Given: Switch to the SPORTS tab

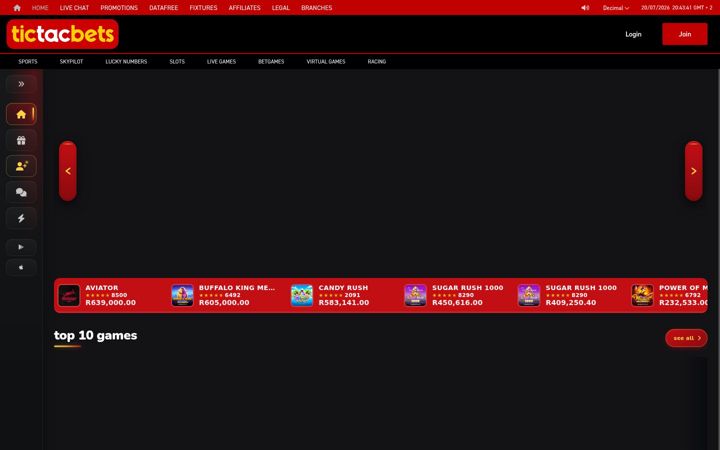Looking at the screenshot, I should 28,62.
